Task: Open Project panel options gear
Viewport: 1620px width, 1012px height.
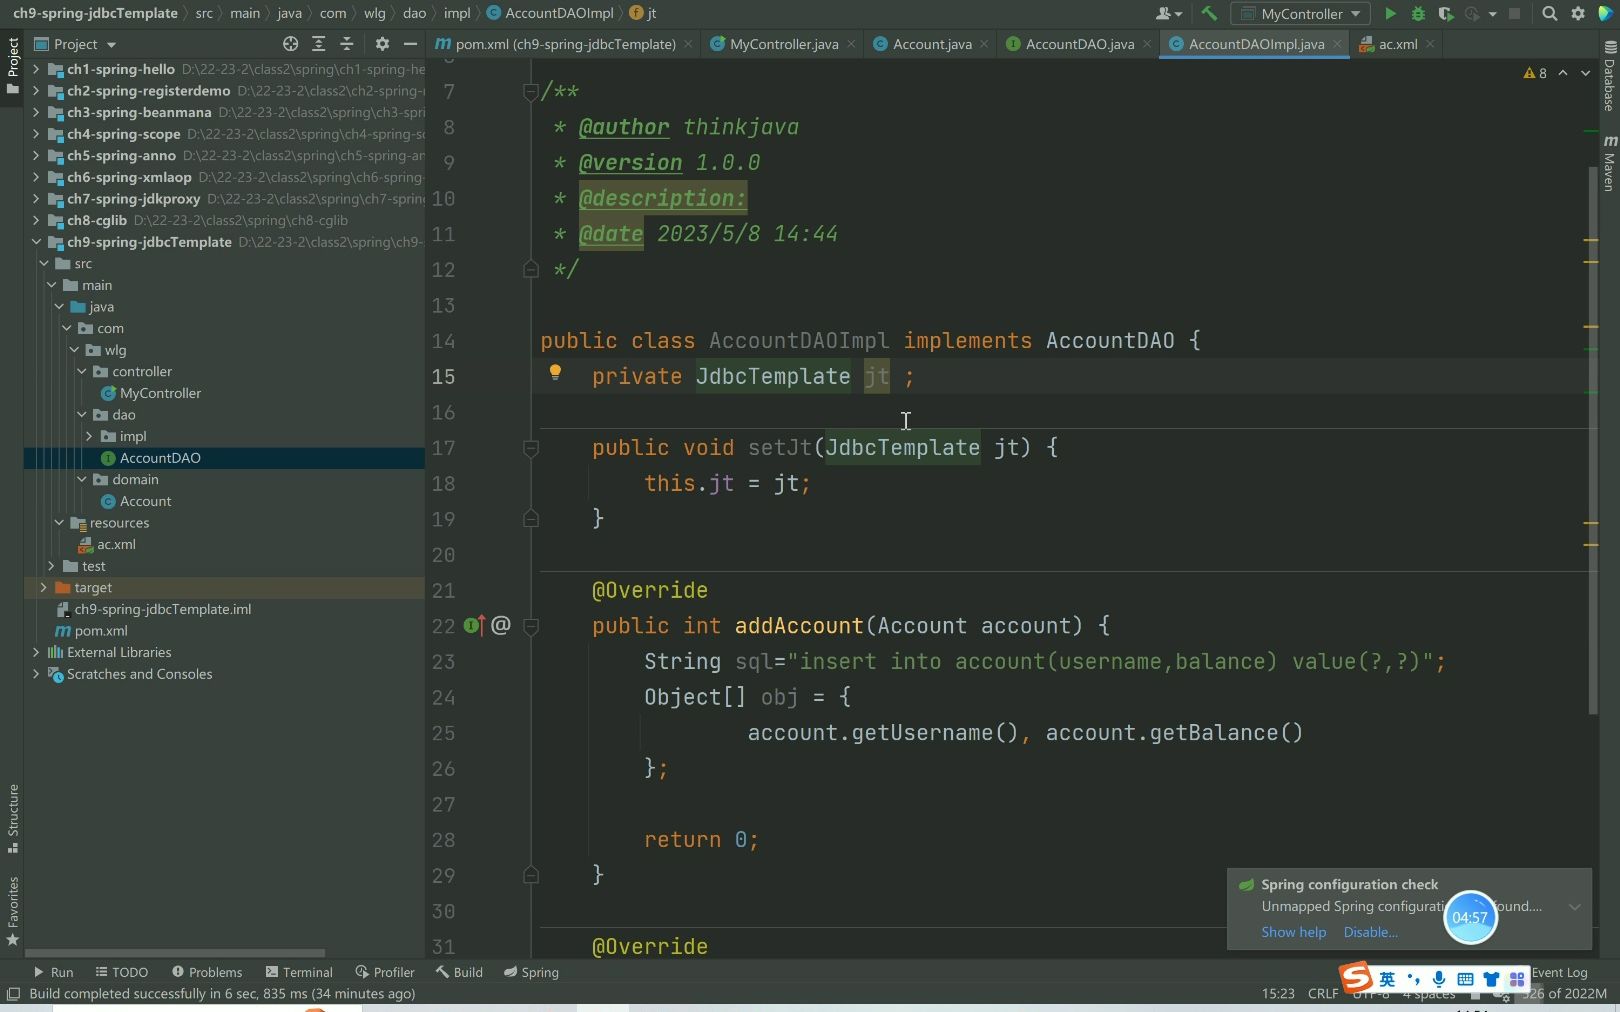Action: pos(382,44)
